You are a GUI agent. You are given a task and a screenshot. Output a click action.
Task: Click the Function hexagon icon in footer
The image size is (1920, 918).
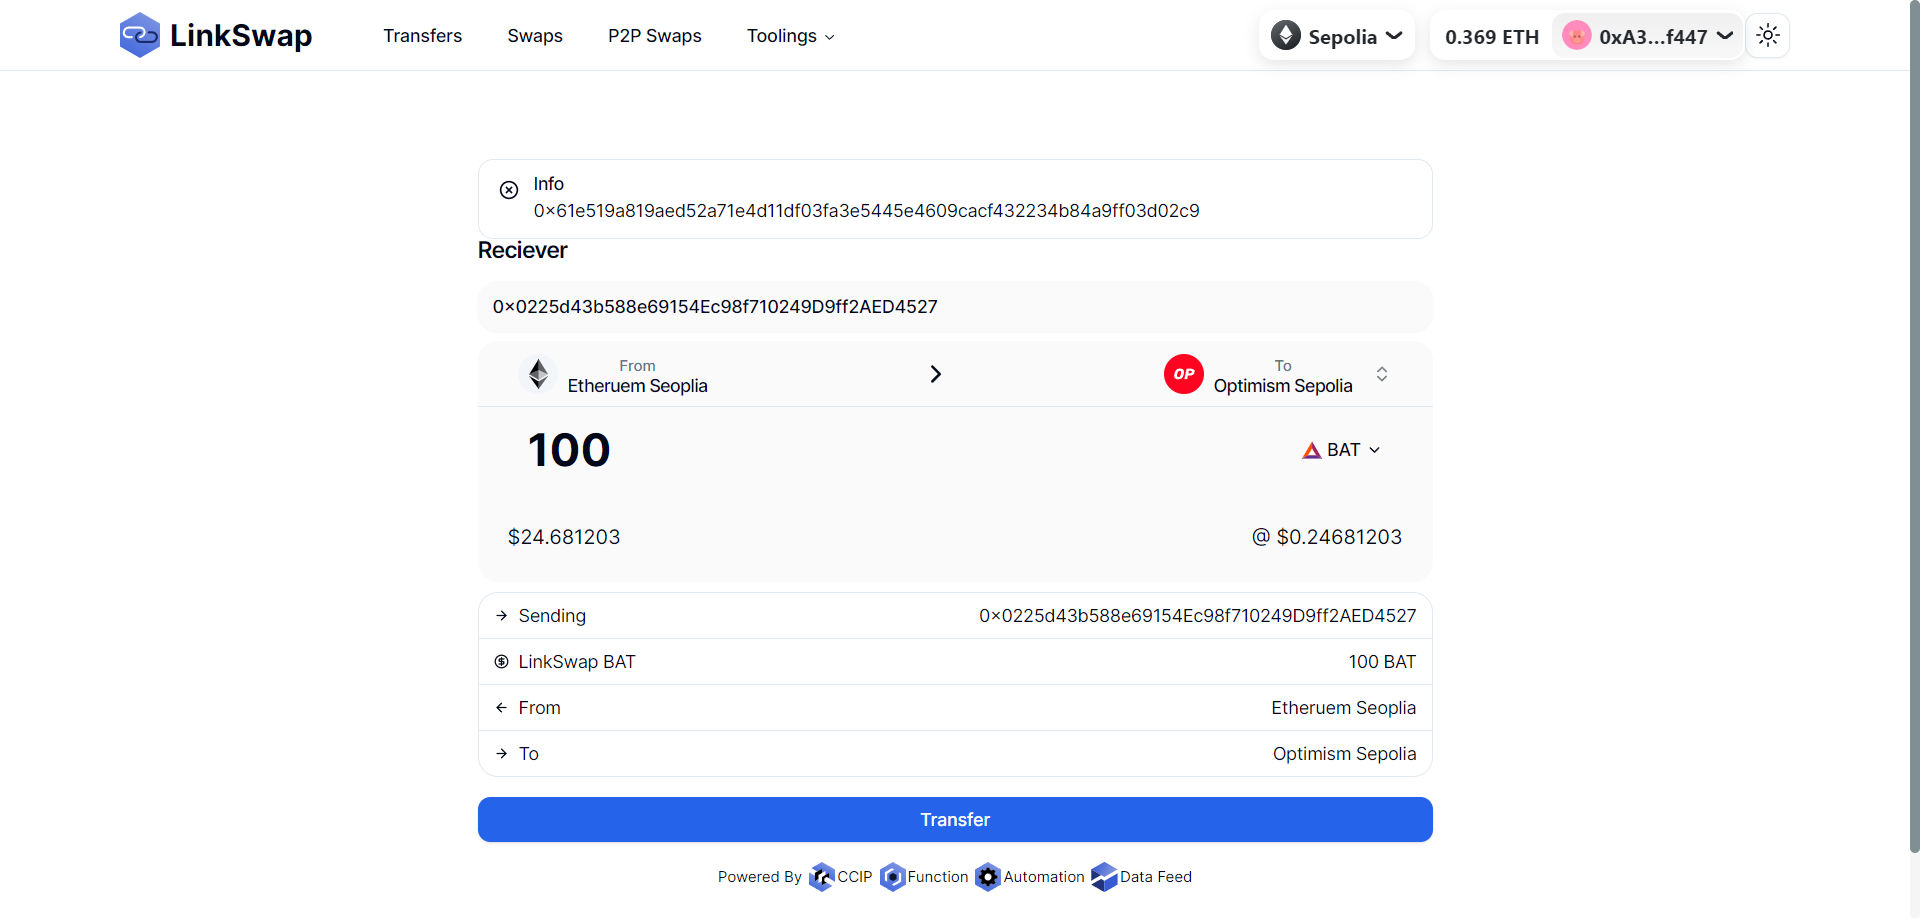click(892, 877)
